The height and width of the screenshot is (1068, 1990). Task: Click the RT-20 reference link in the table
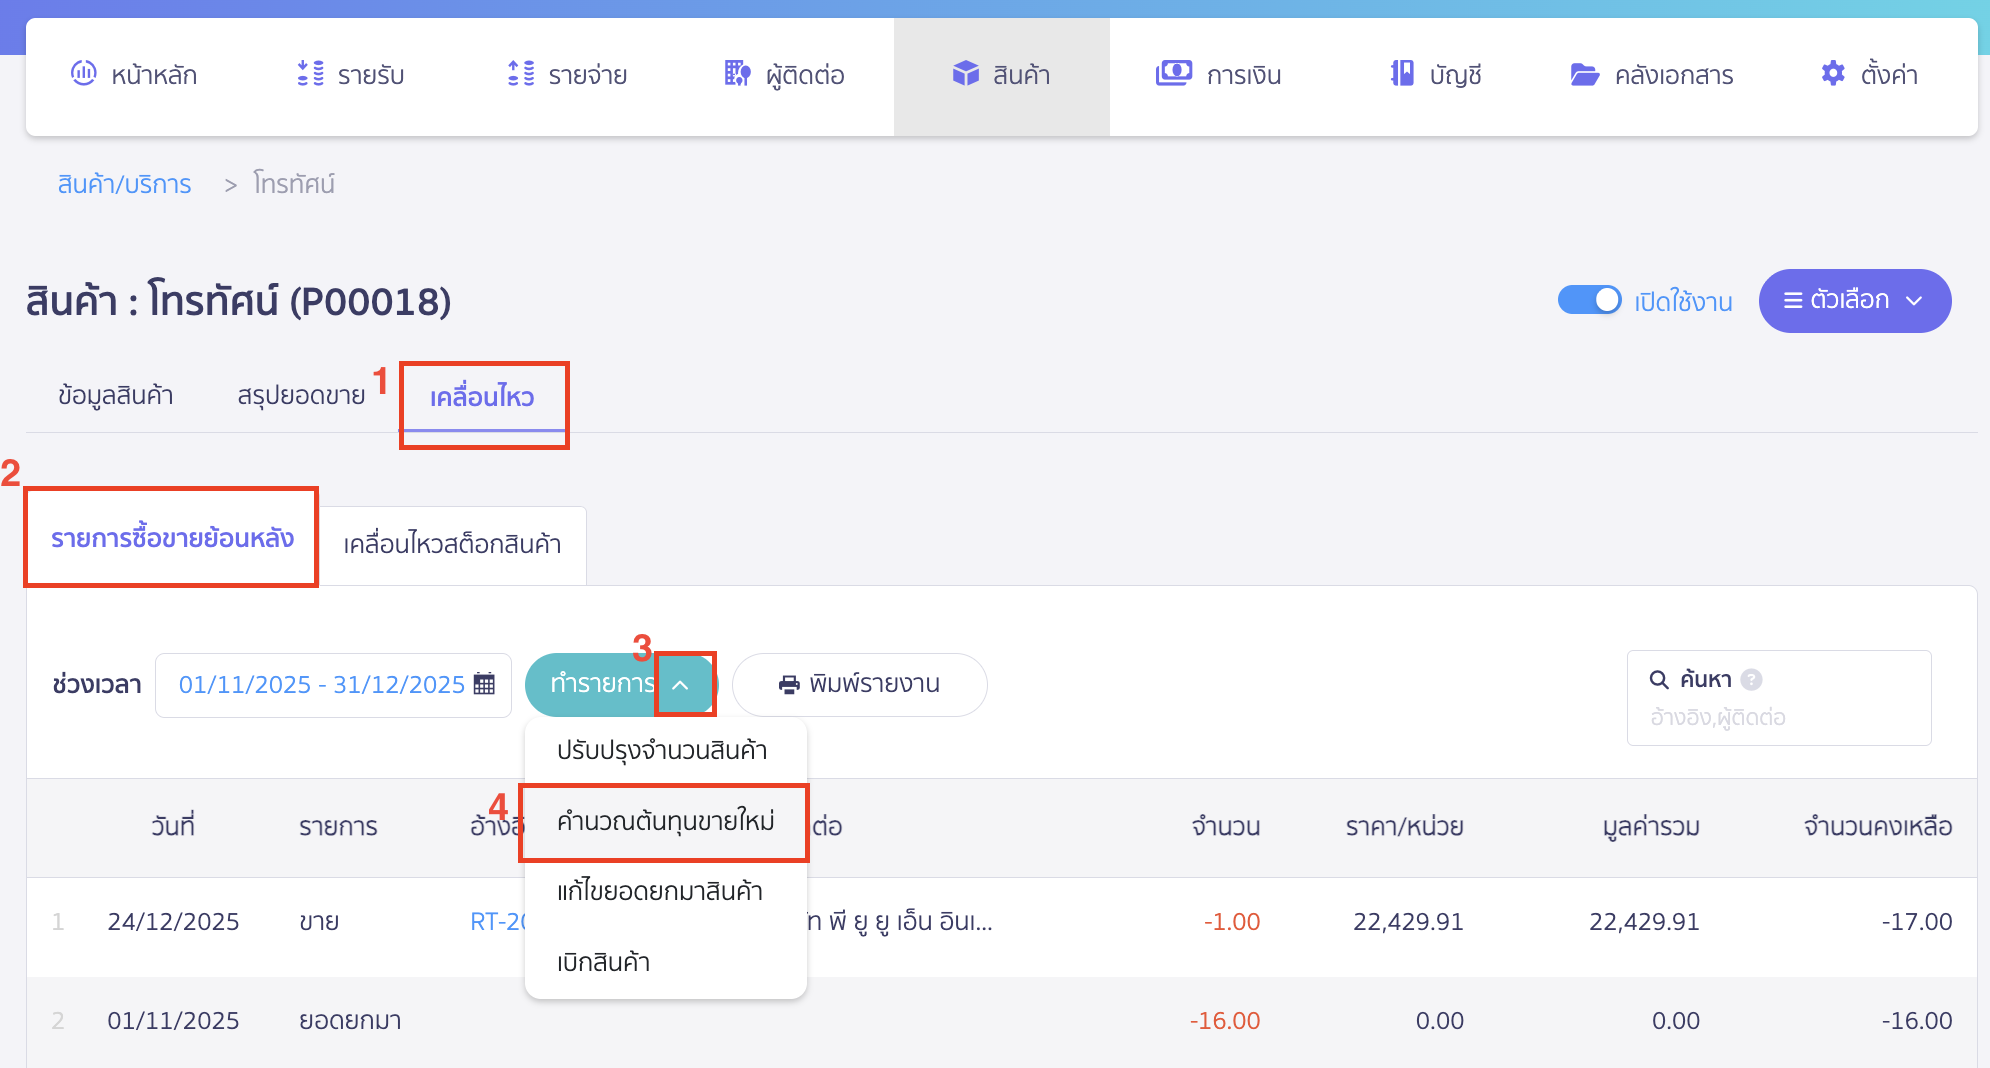pos(497,921)
